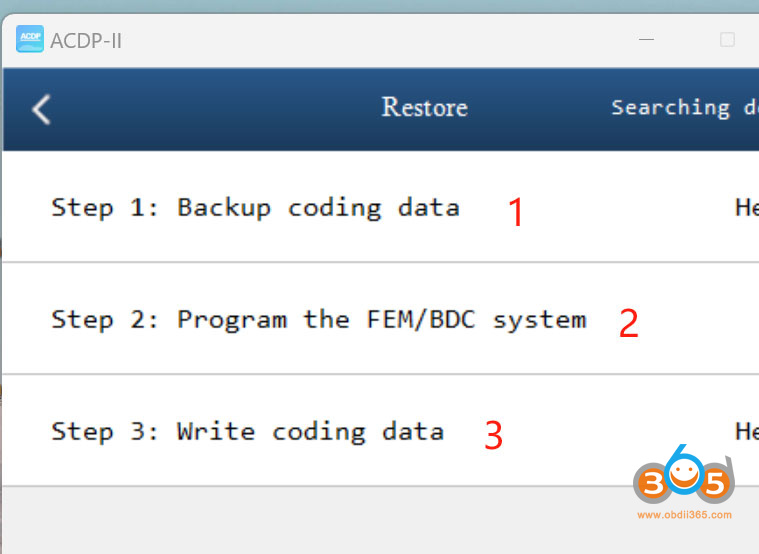Screen dimensions: 759x554
Task: Click the back arrow in the header
Action: pyautogui.click(x=41, y=109)
